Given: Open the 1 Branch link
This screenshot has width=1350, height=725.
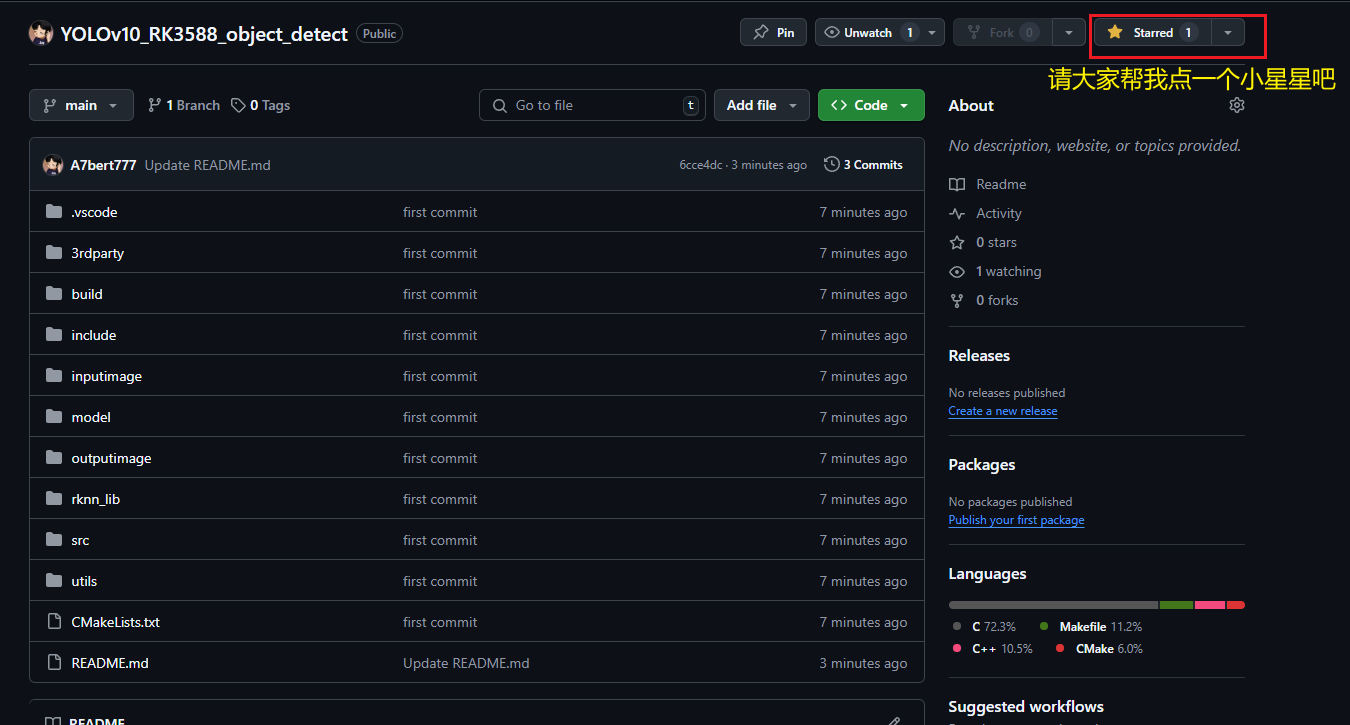Looking at the screenshot, I should (184, 105).
